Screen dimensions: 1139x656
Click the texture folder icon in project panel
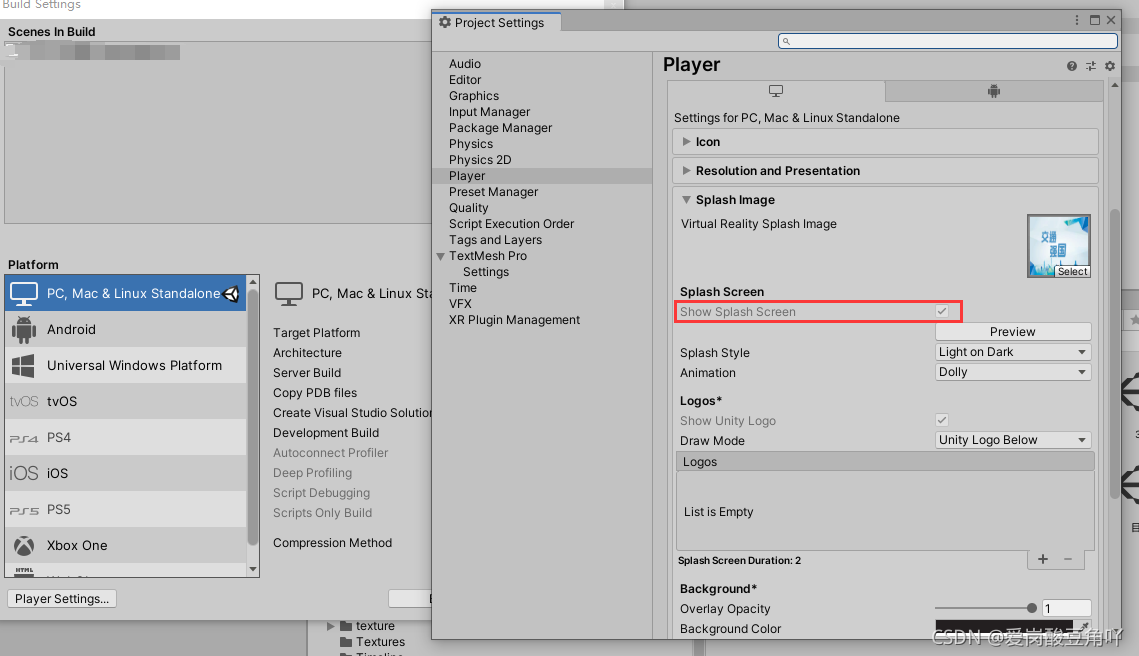coord(346,625)
